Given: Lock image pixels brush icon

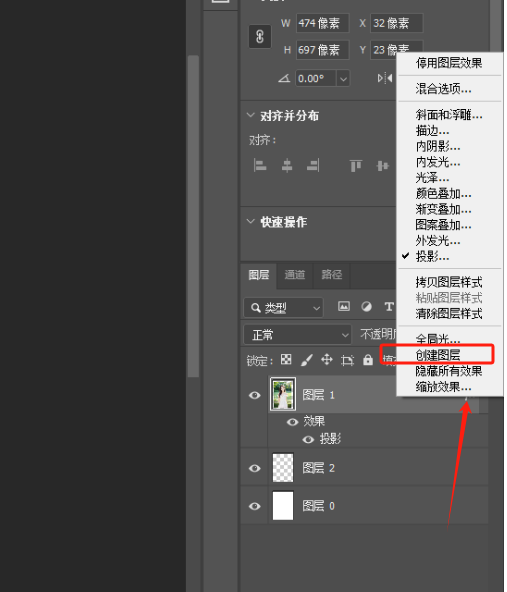Looking at the screenshot, I should click(x=307, y=360).
